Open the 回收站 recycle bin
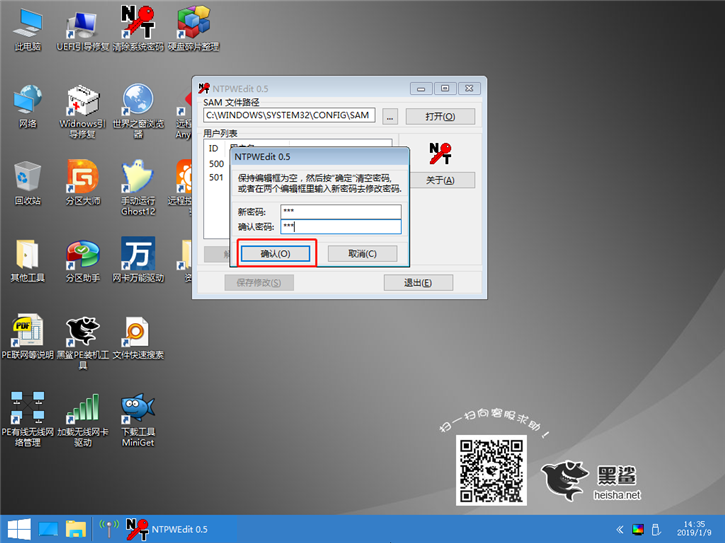The width and height of the screenshot is (725, 543). (28, 178)
